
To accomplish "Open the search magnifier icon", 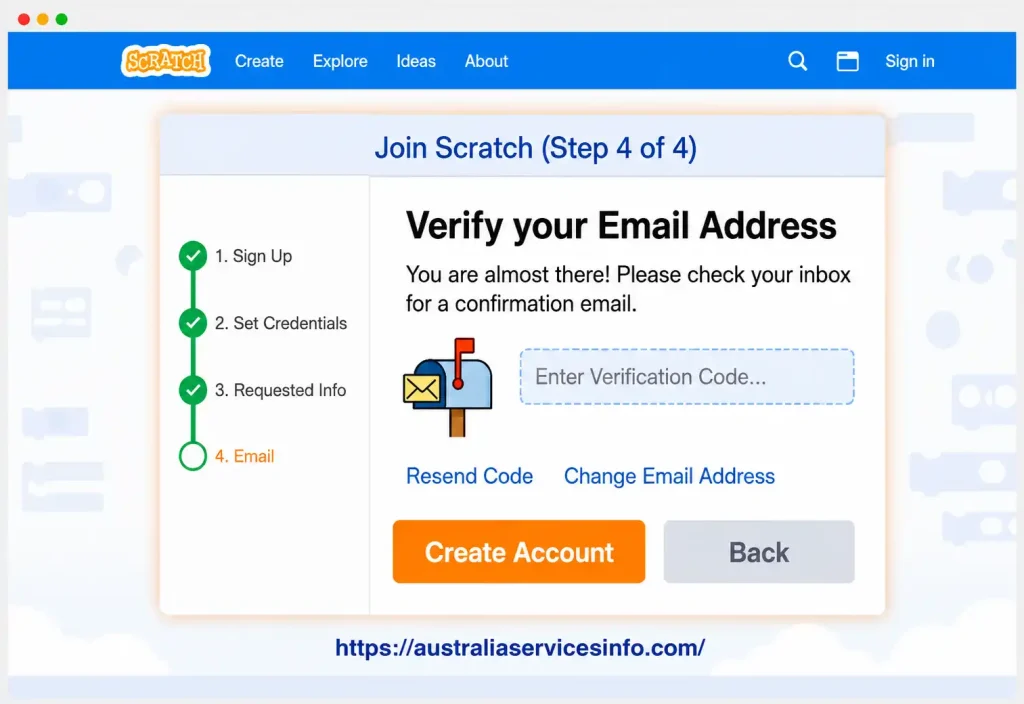I will pyautogui.click(x=797, y=61).
